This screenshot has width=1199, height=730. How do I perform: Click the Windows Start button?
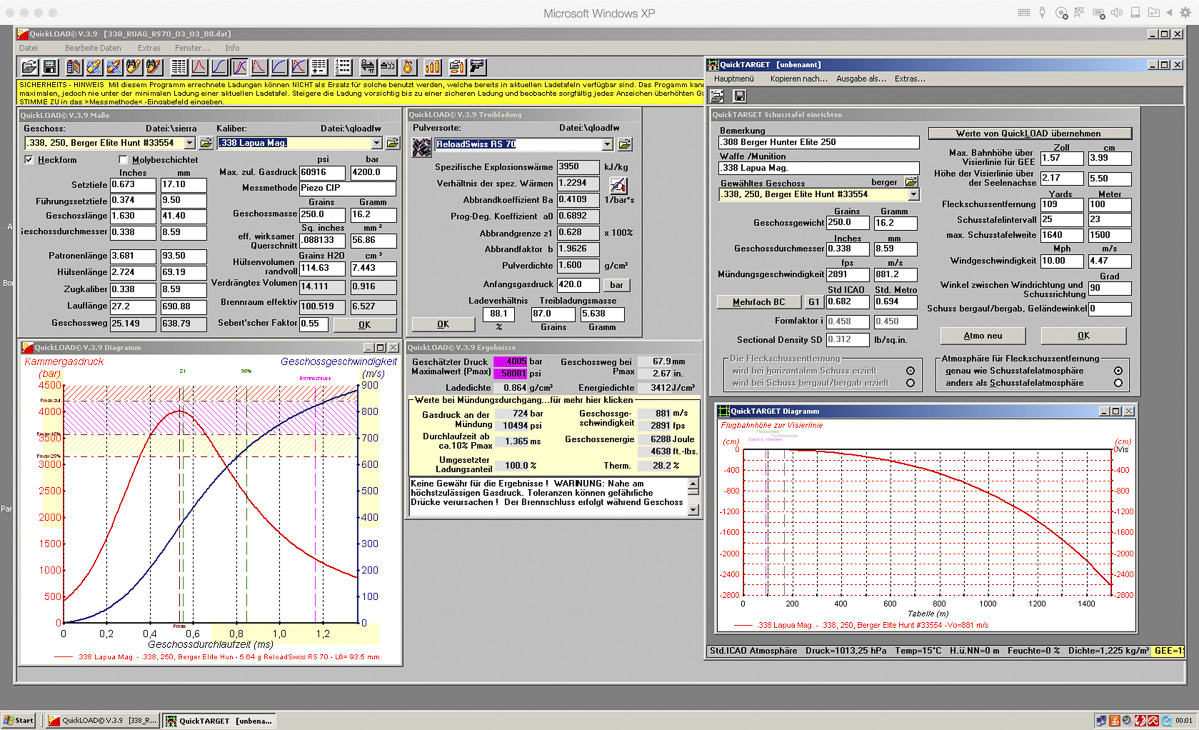tap(18, 720)
